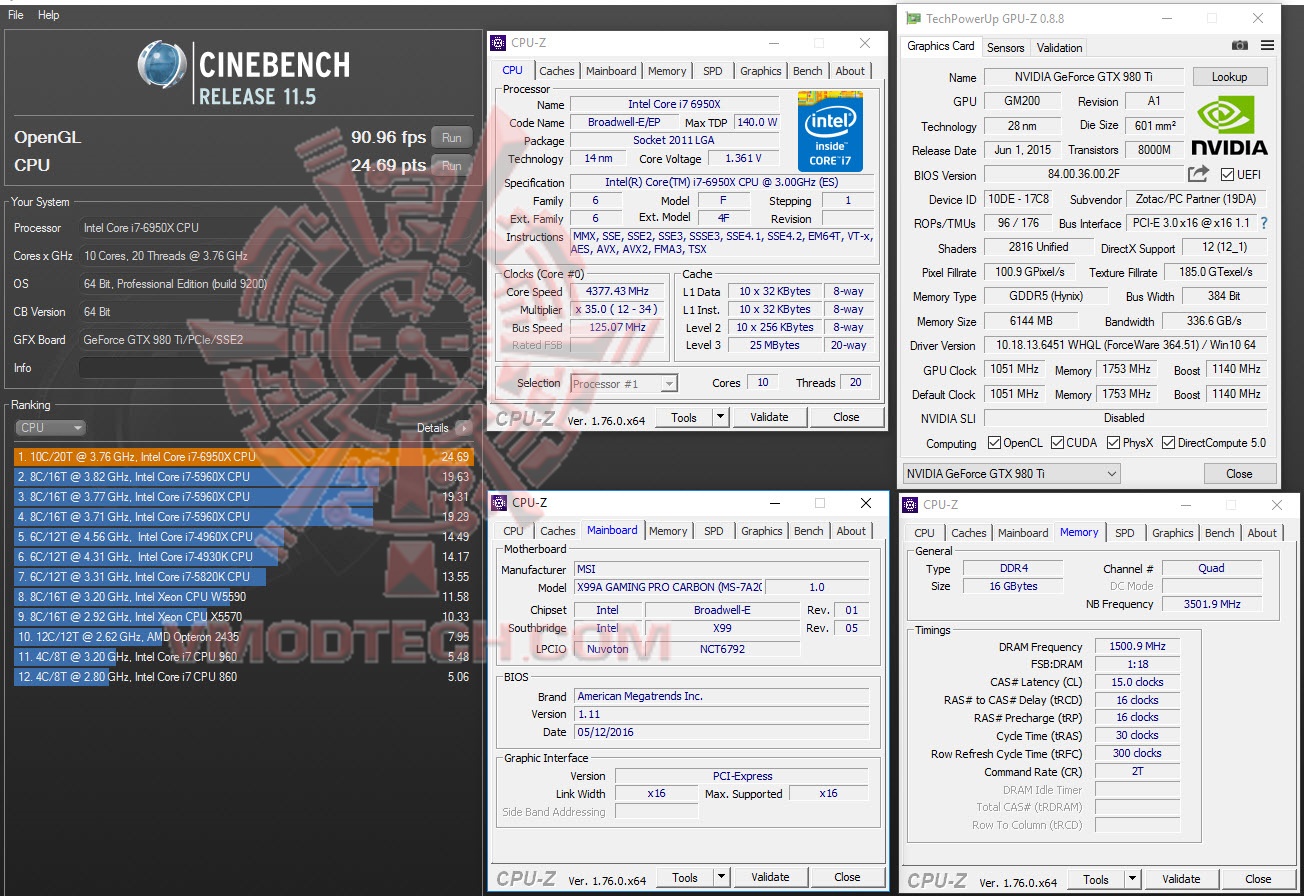This screenshot has height=896, width=1304.
Task: Open the CPU ranking type dropdown in Cinebench
Action: pyautogui.click(x=51, y=428)
